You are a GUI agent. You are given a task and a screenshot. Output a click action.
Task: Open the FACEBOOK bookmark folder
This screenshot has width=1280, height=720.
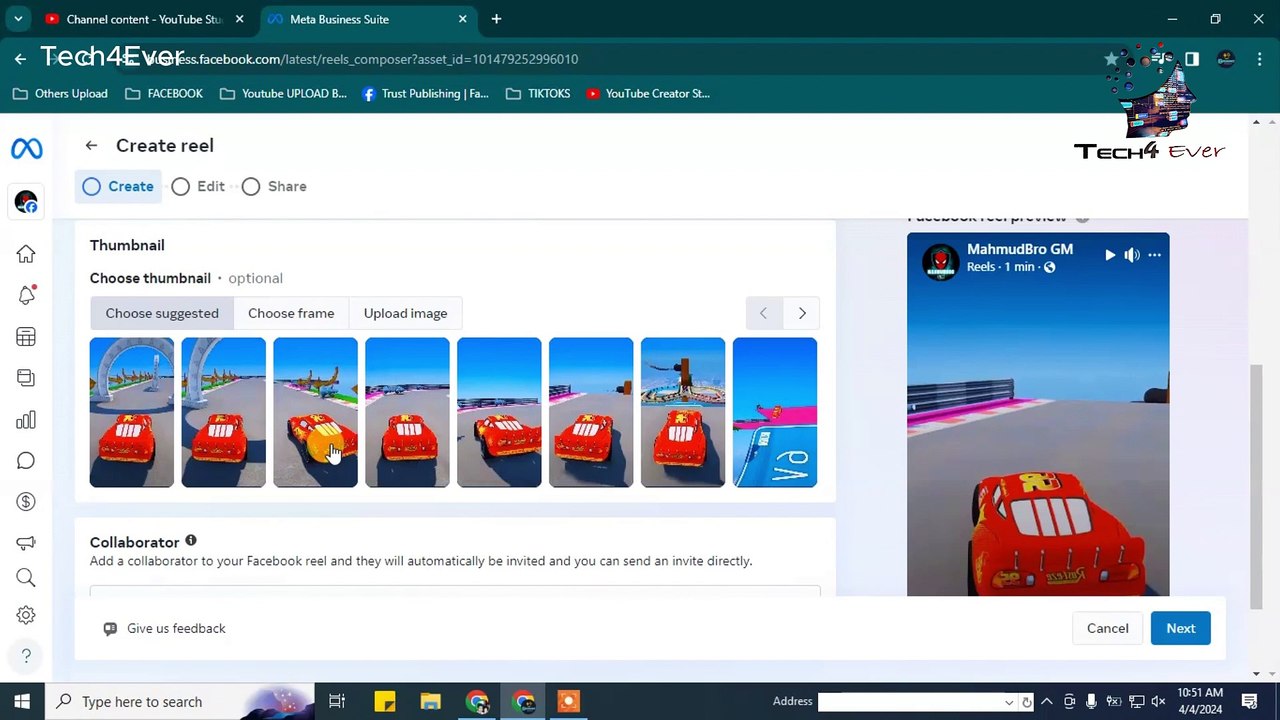pos(164,93)
